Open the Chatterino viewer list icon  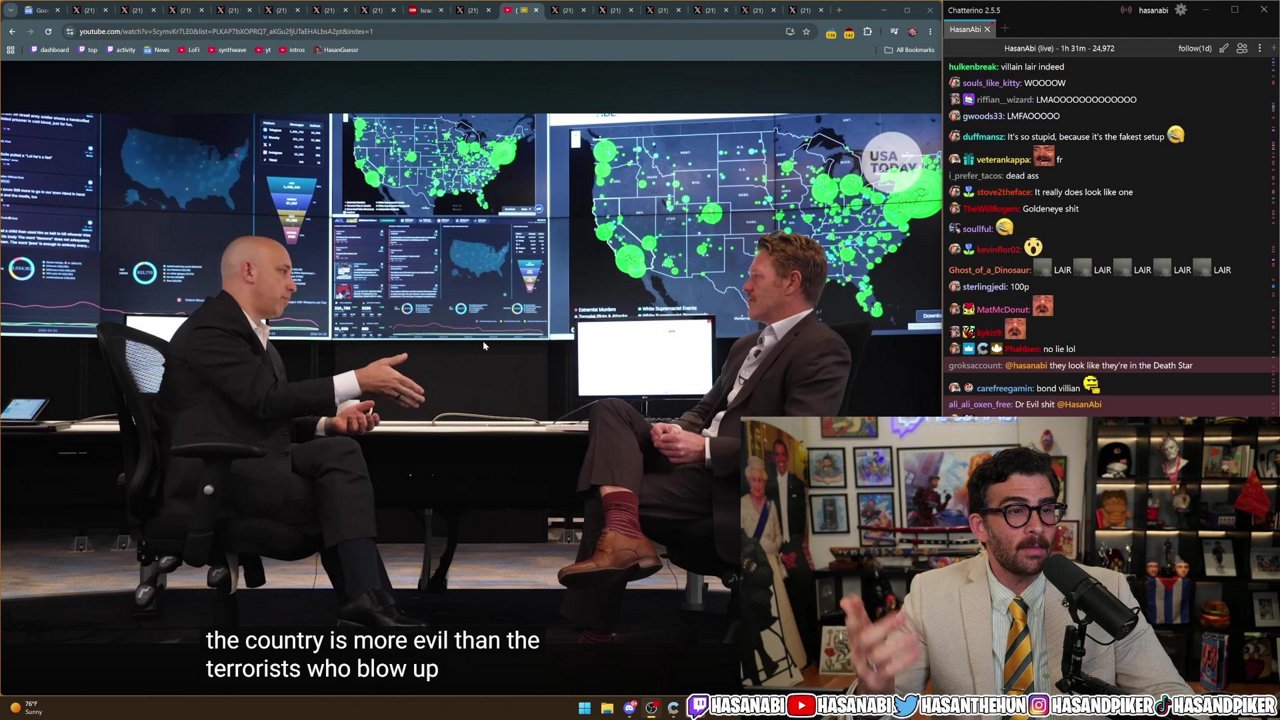pyautogui.click(x=1242, y=48)
